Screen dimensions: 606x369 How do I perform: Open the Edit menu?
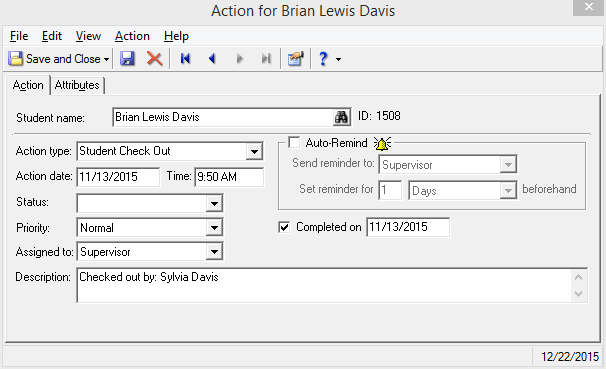point(52,36)
